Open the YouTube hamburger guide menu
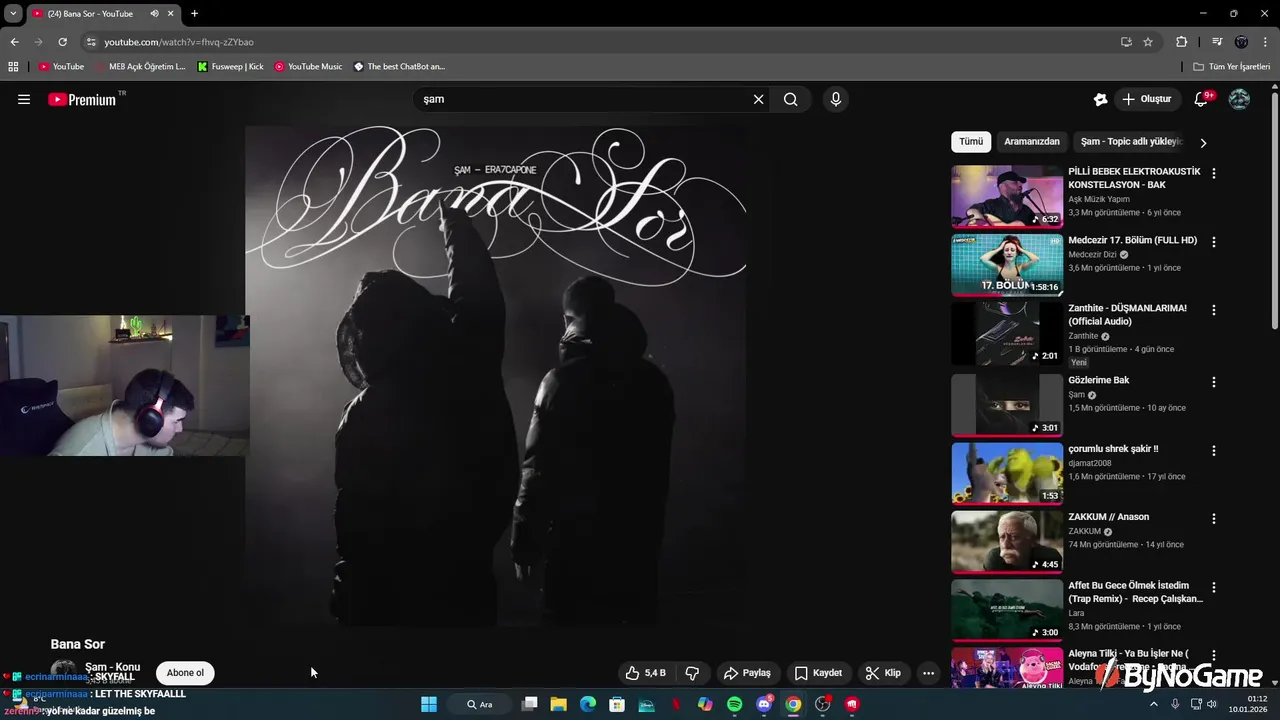 point(24,99)
